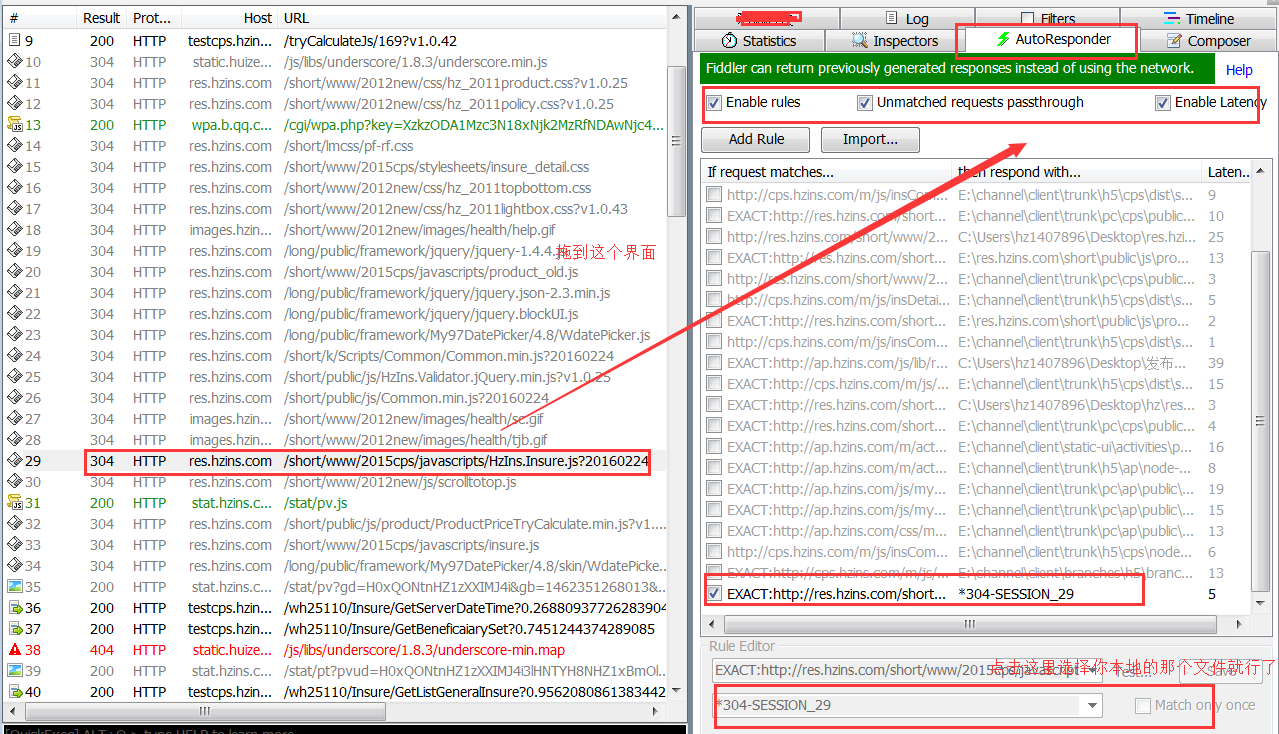The height and width of the screenshot is (734, 1279).
Task: Select the rule responding with h5\ap\node-
Action: point(976,468)
